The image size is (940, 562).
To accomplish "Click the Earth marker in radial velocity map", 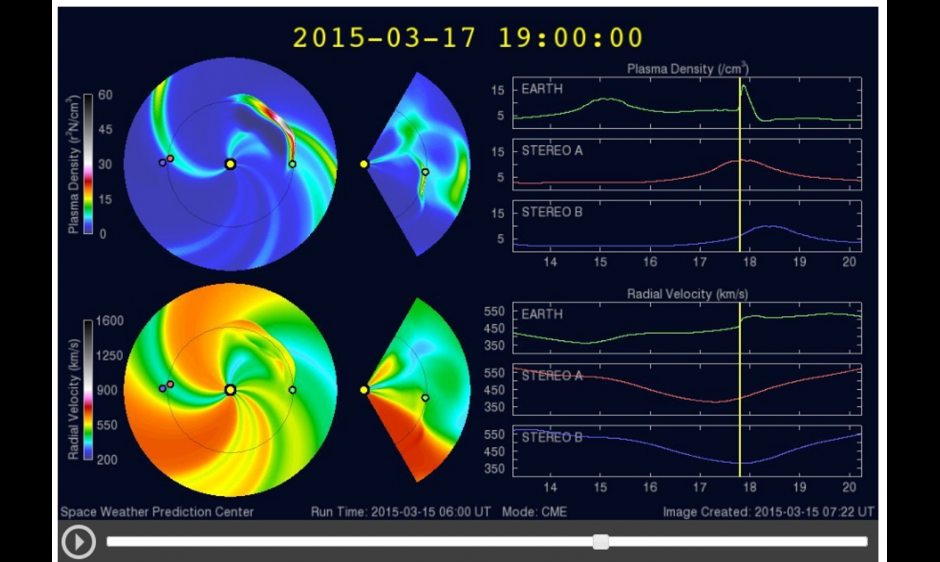I will (292, 390).
